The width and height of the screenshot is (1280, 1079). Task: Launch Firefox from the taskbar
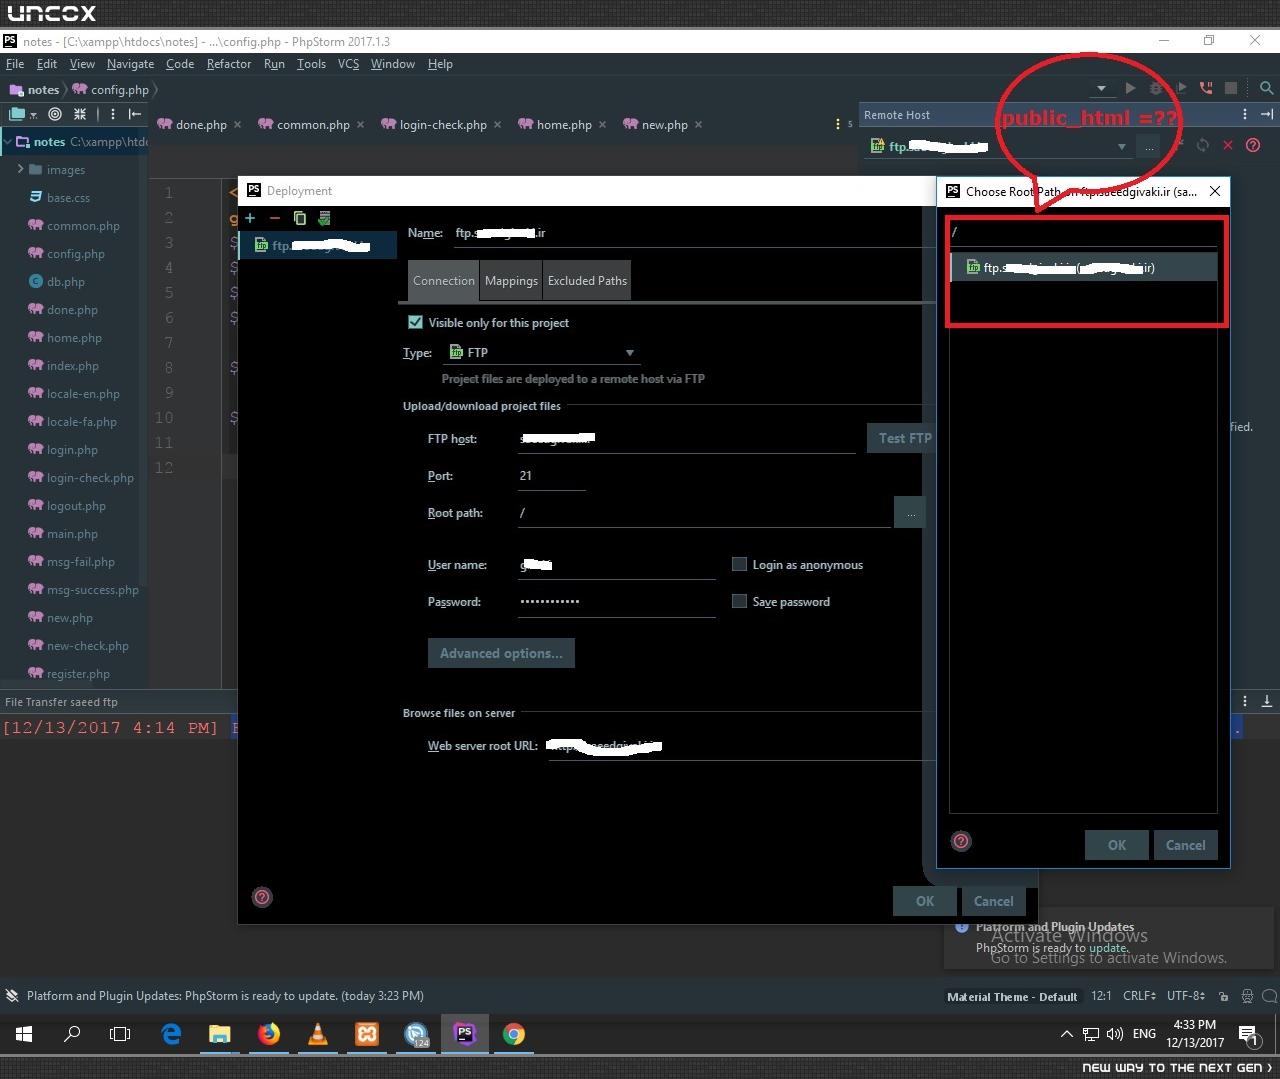coord(269,1033)
